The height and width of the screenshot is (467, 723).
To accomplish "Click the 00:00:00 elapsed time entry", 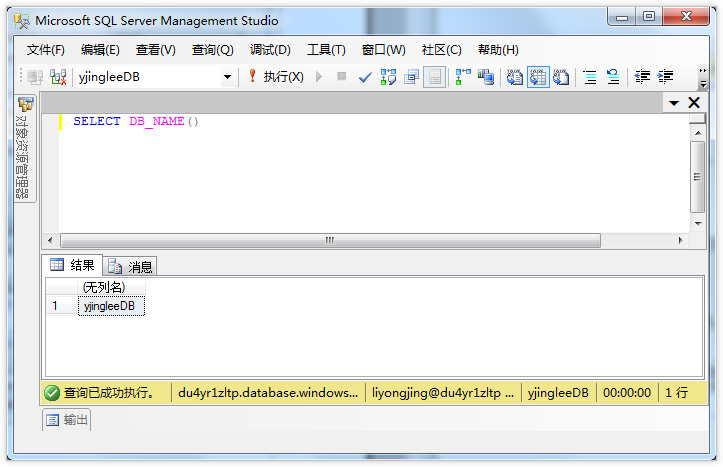I will [627, 393].
